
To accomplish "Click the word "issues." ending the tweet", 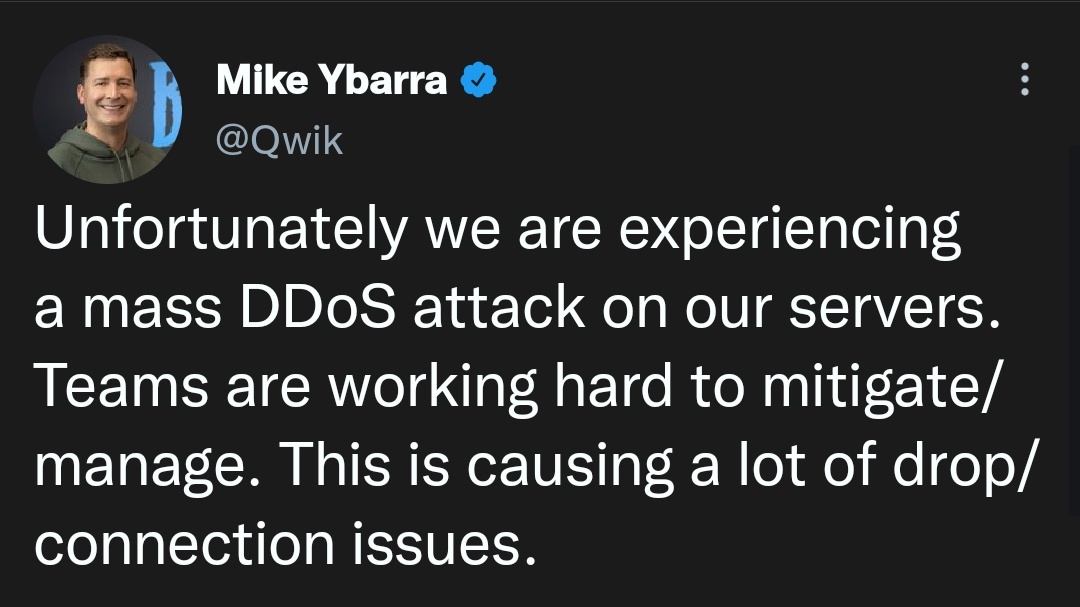I will click(x=445, y=544).
